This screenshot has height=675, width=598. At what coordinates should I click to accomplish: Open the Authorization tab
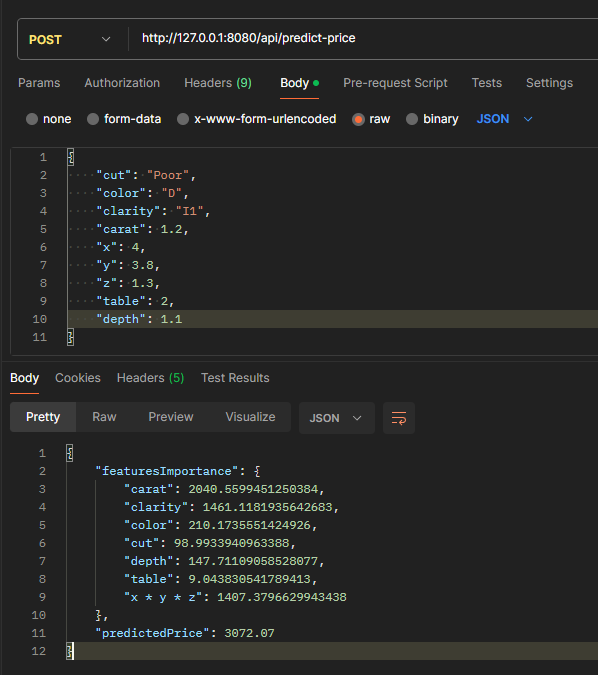tap(122, 83)
